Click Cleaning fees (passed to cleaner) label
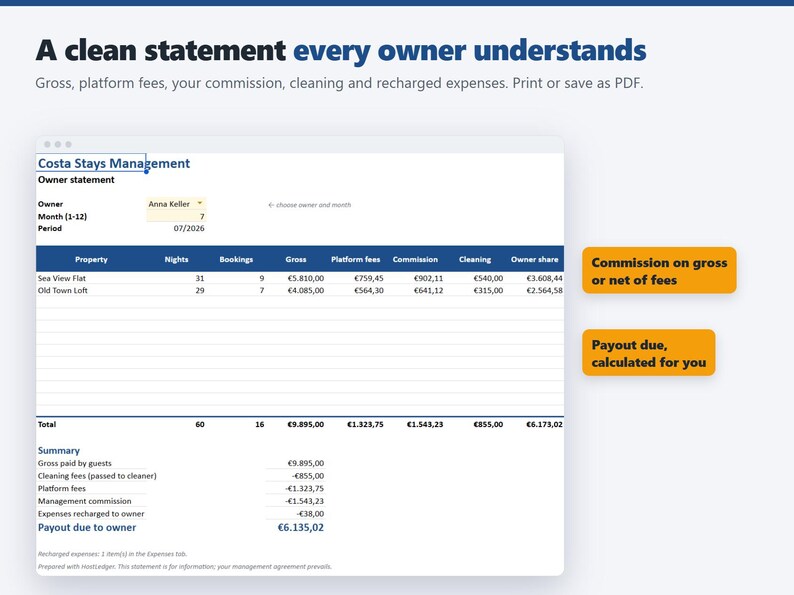Screen dimensions: 794x595 pos(97,475)
